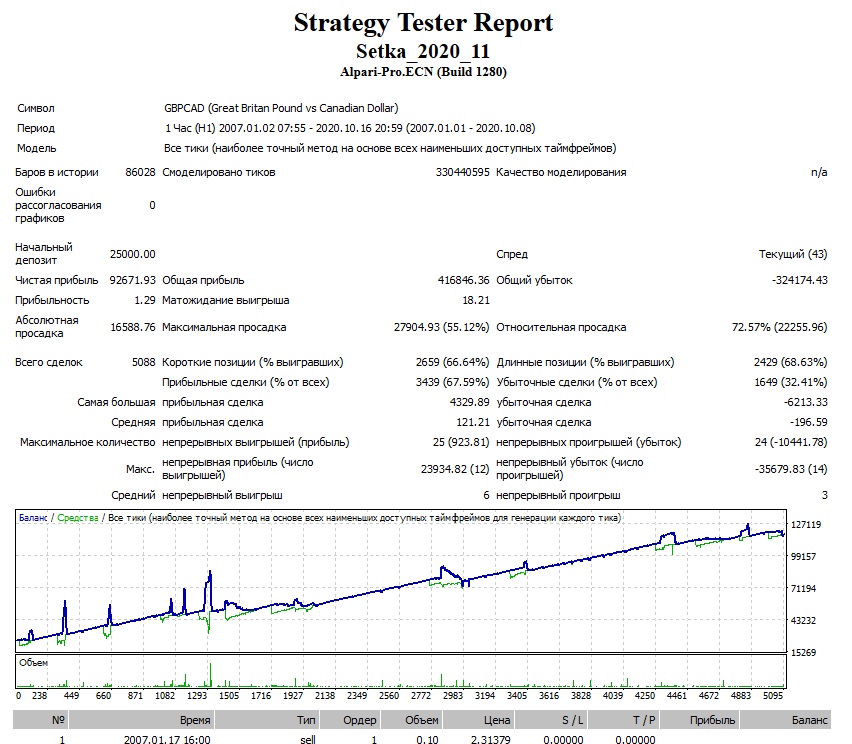This screenshot has height=744, width=852.
Task: Click the Прибыль column header
Action: (699, 720)
